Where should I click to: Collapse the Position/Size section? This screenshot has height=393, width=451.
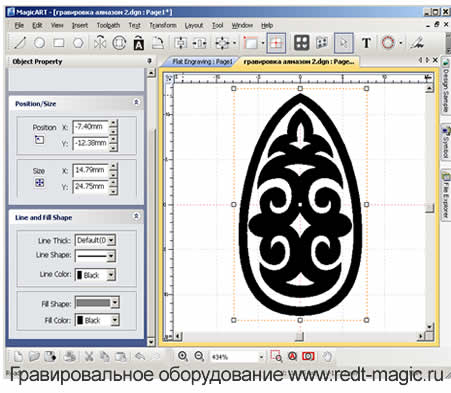[136, 102]
